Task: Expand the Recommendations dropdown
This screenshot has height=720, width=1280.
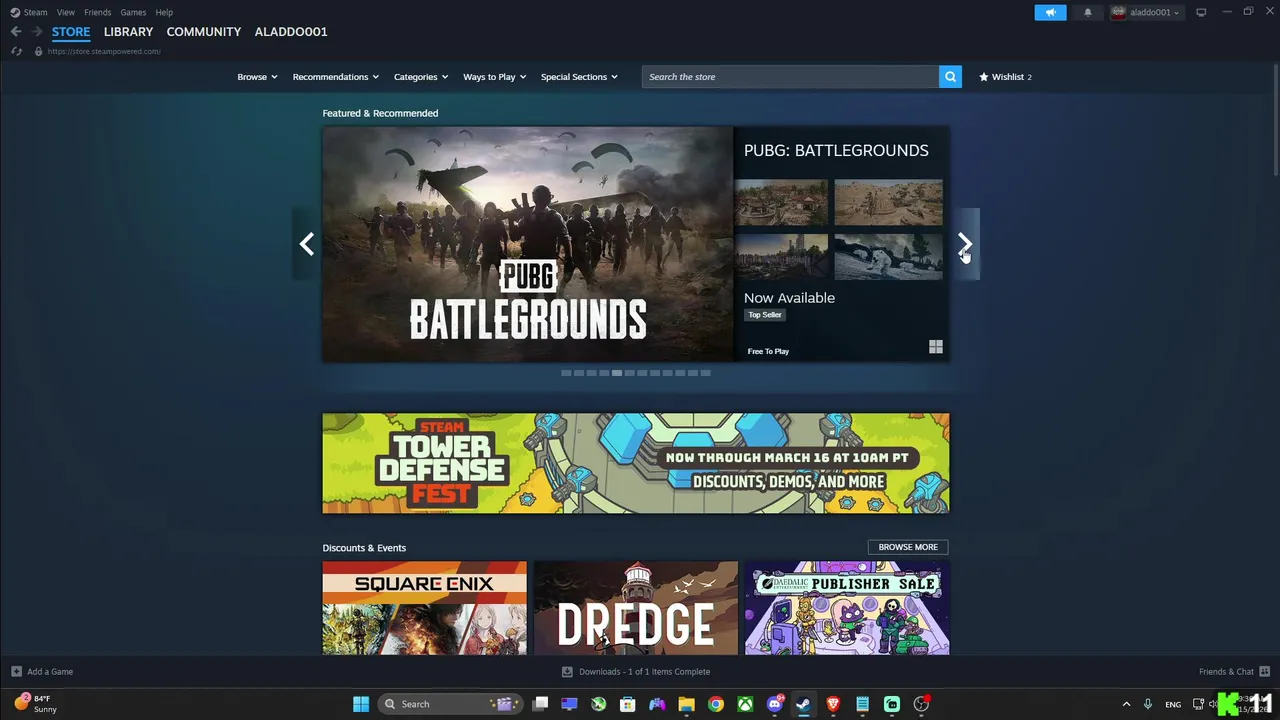Action: tap(335, 77)
